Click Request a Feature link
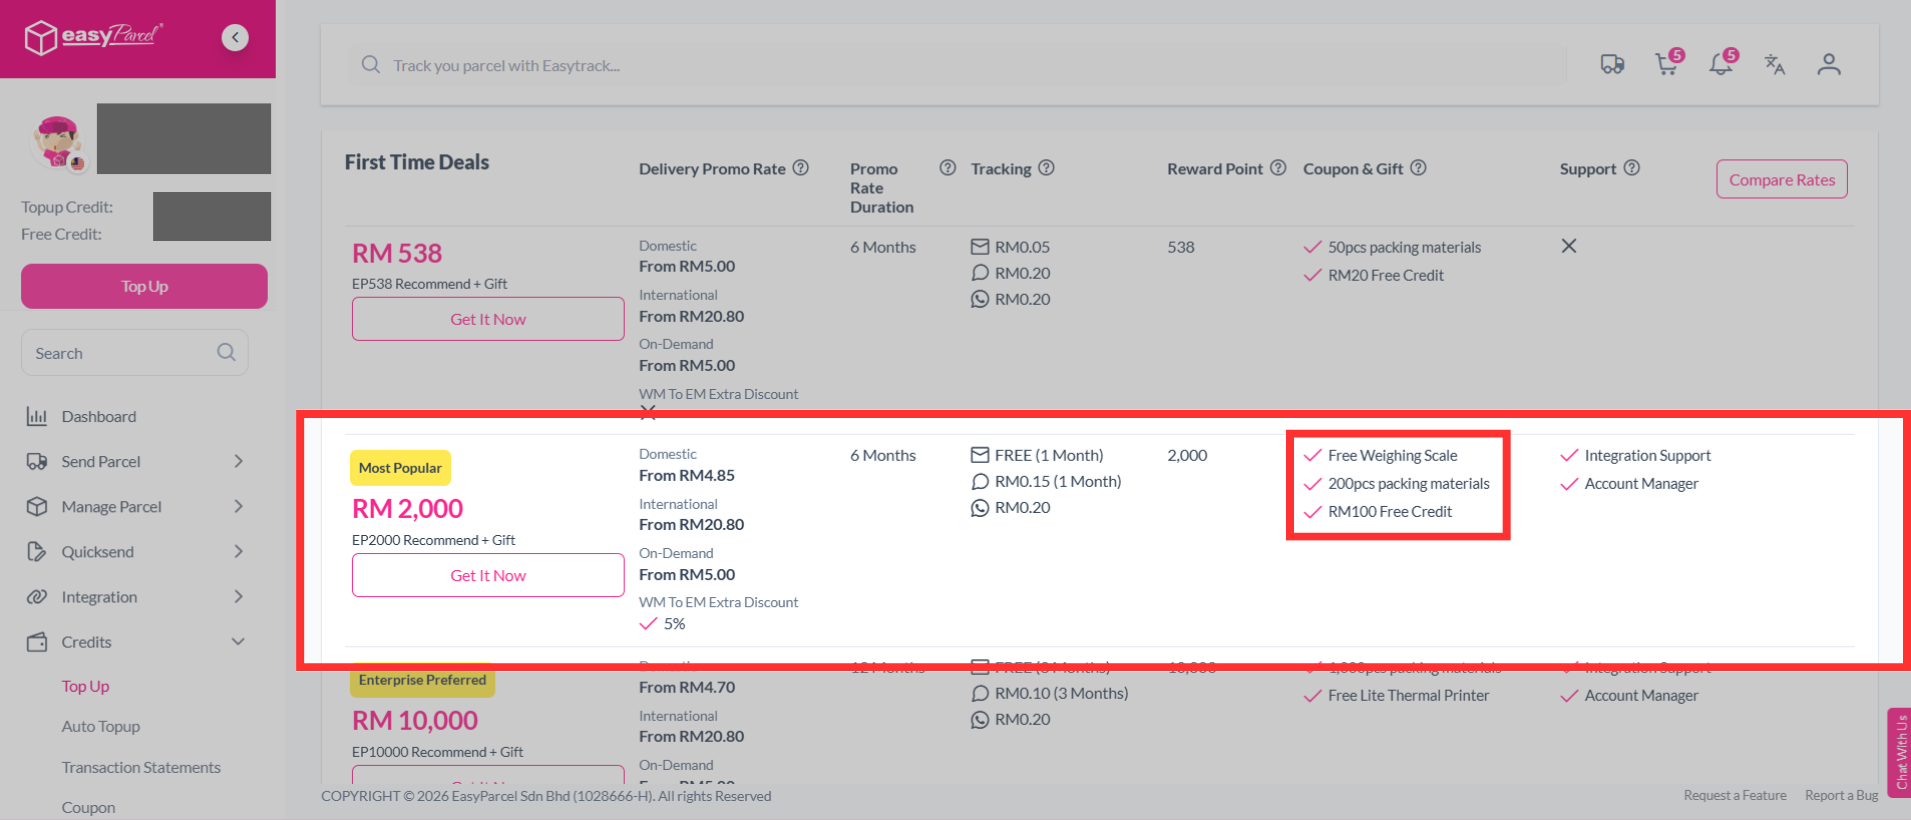The image size is (1911, 820). (x=1735, y=795)
